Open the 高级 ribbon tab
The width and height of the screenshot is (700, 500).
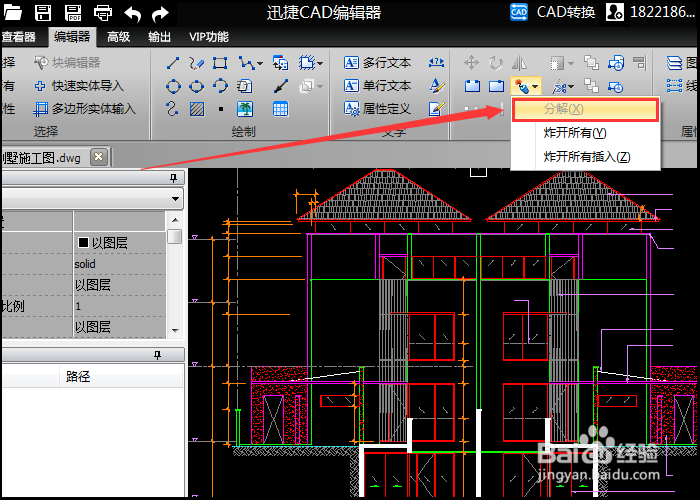[118, 37]
